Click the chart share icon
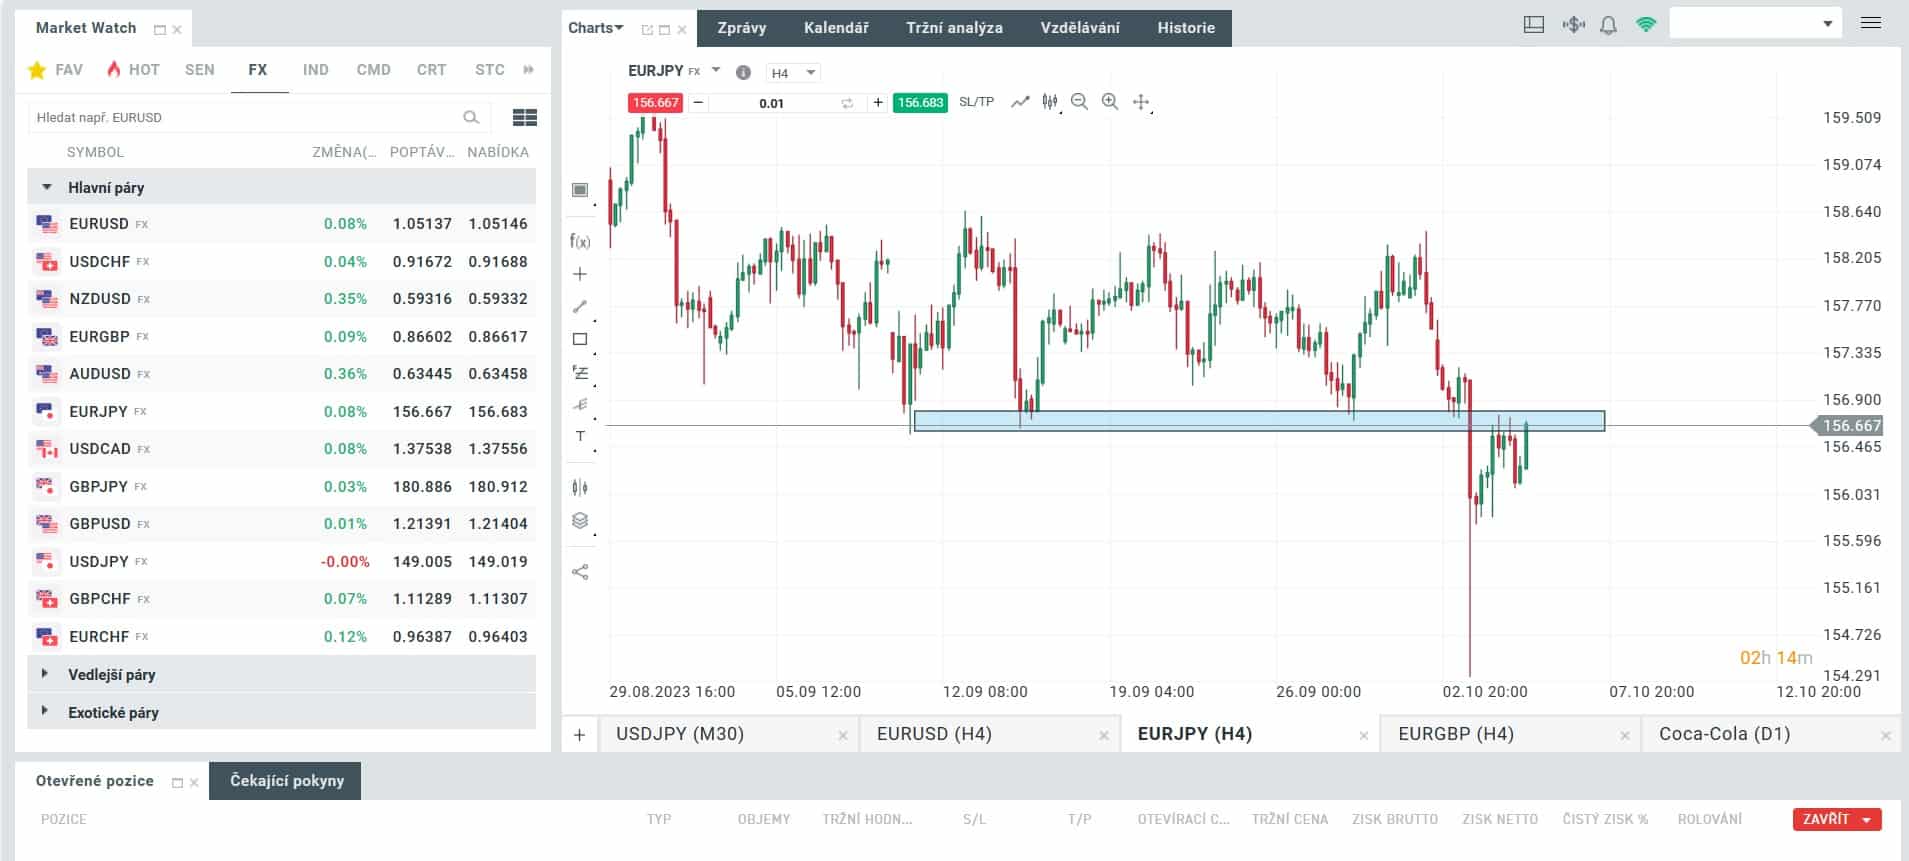Image resolution: width=1909 pixels, height=861 pixels. [579, 572]
